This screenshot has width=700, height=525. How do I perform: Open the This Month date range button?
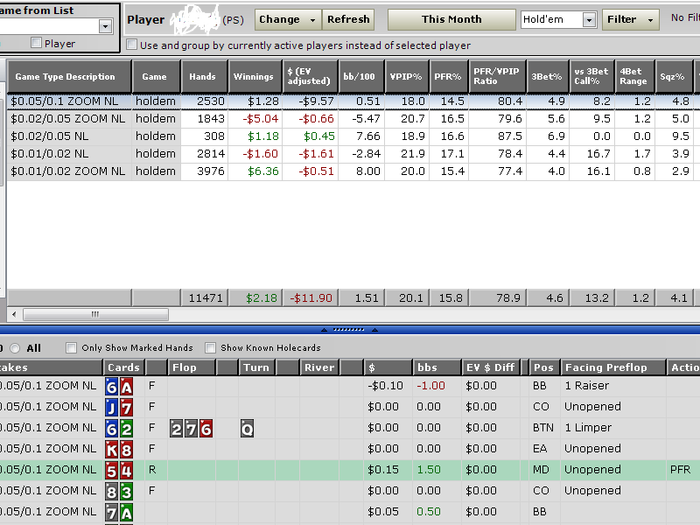451,20
